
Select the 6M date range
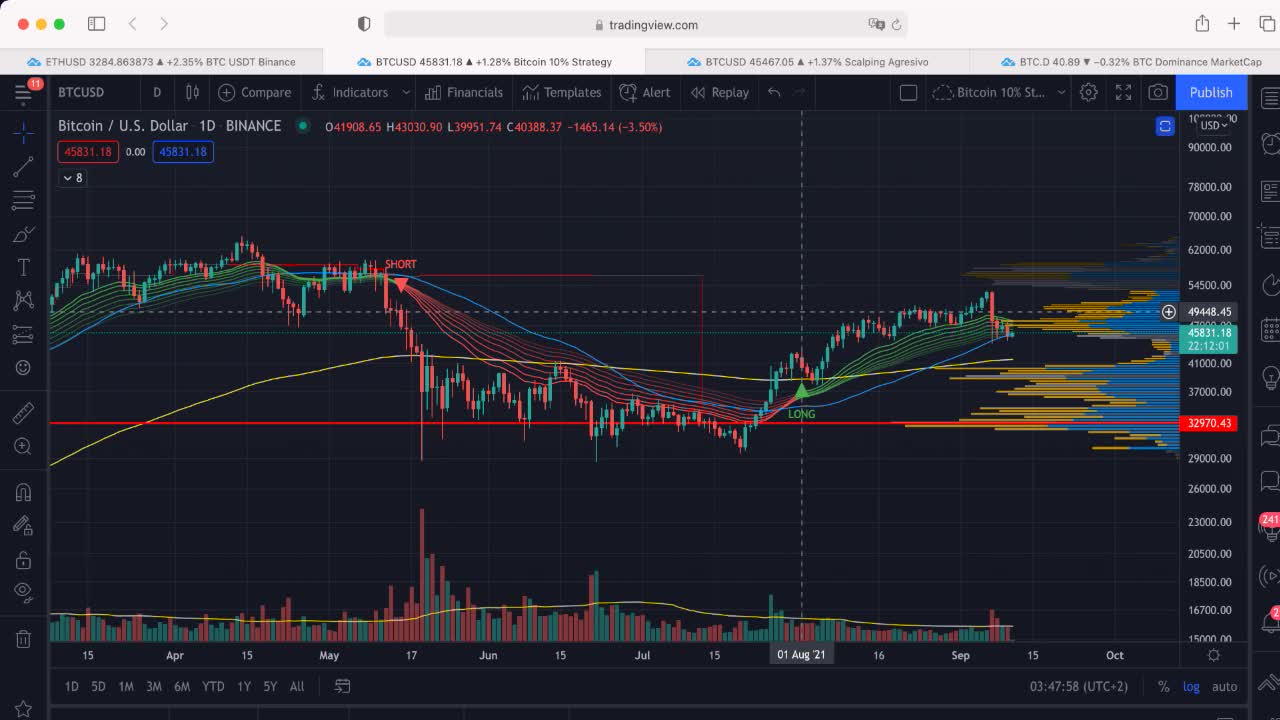click(x=182, y=686)
